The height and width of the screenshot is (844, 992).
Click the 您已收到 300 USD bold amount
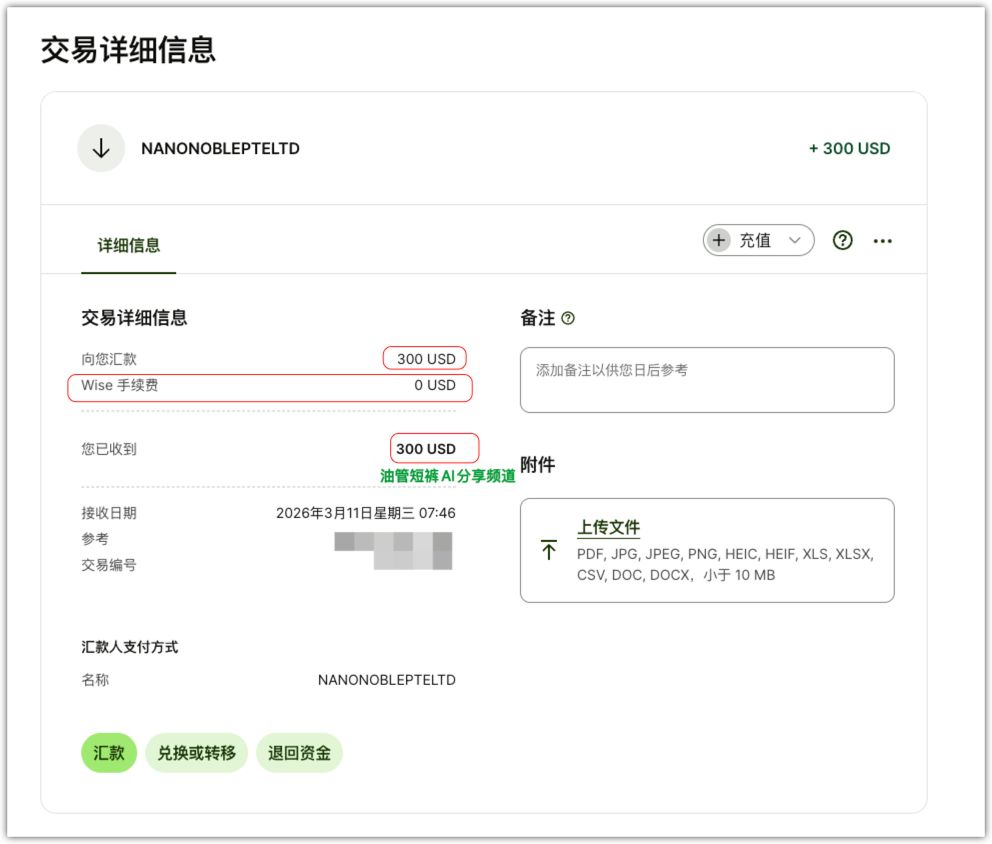tap(426, 449)
